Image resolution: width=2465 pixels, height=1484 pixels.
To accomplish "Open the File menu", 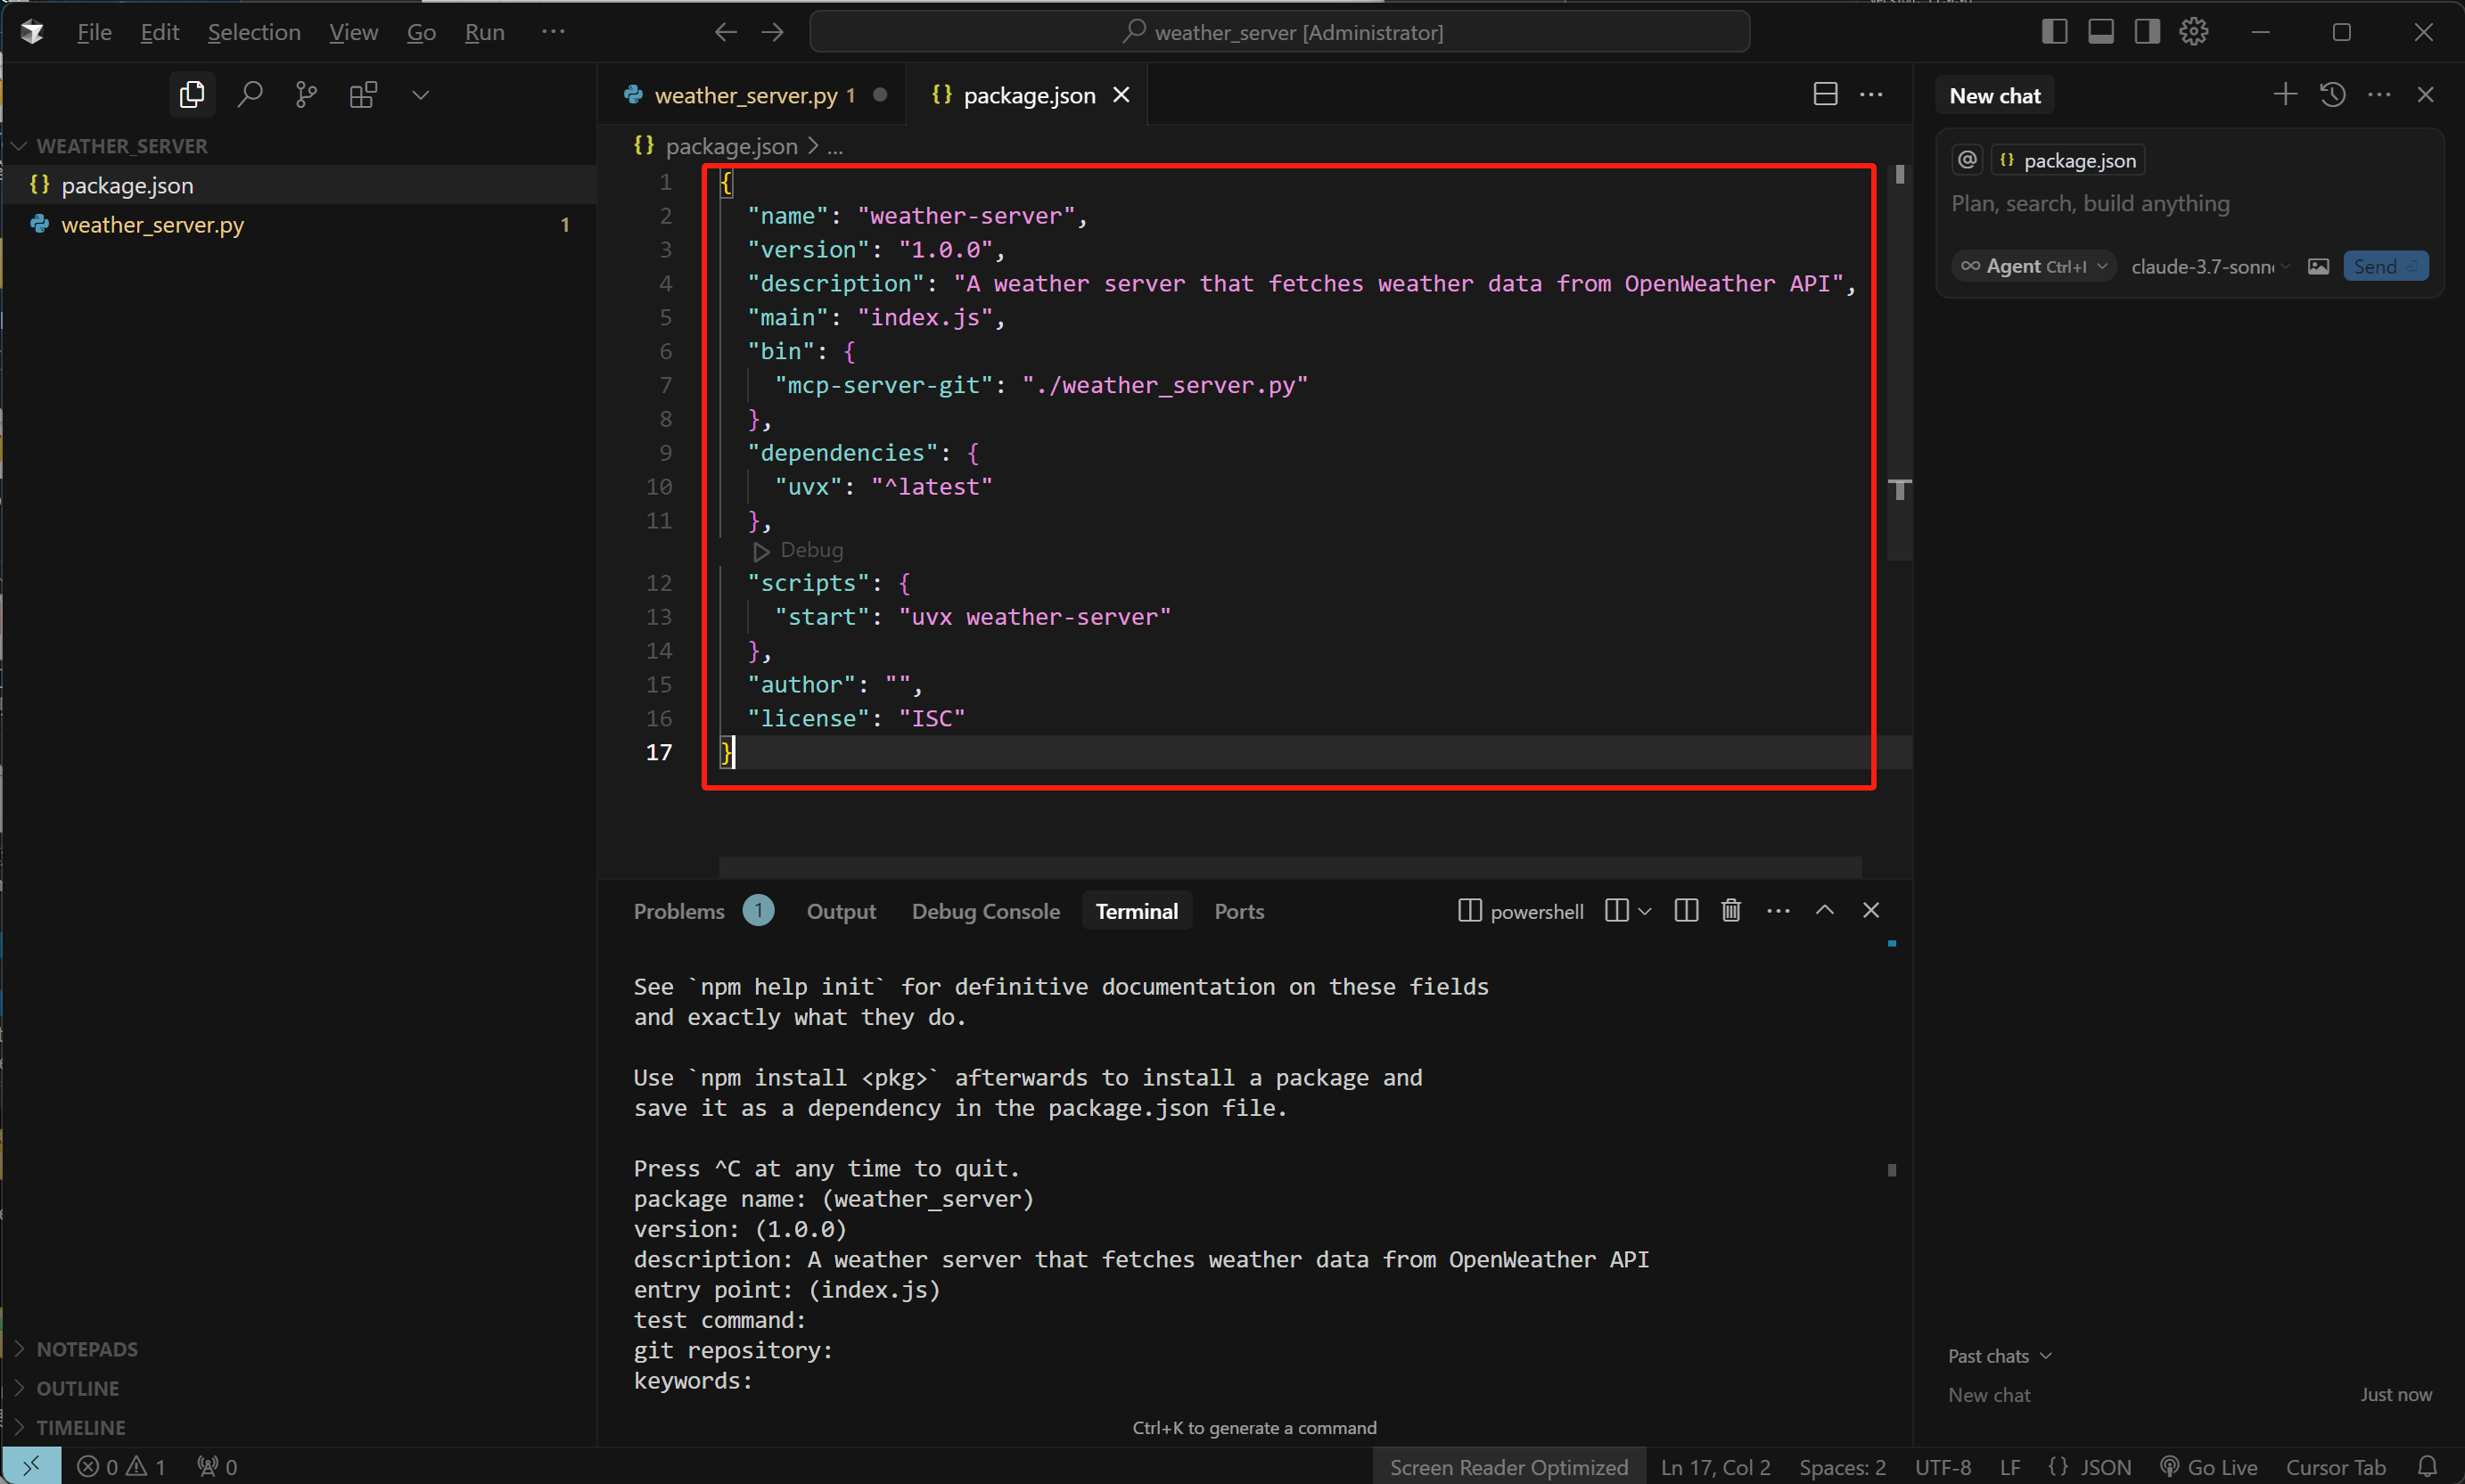I will (94, 32).
